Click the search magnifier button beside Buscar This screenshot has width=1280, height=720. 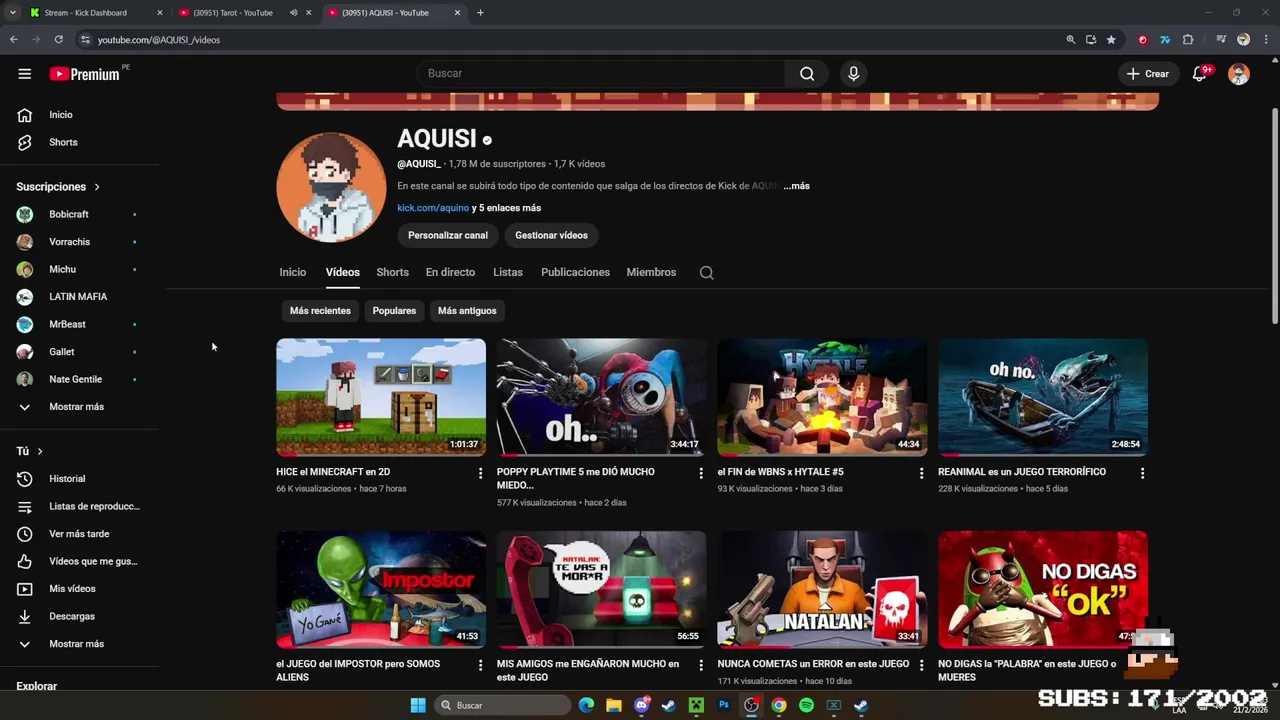[x=807, y=73]
